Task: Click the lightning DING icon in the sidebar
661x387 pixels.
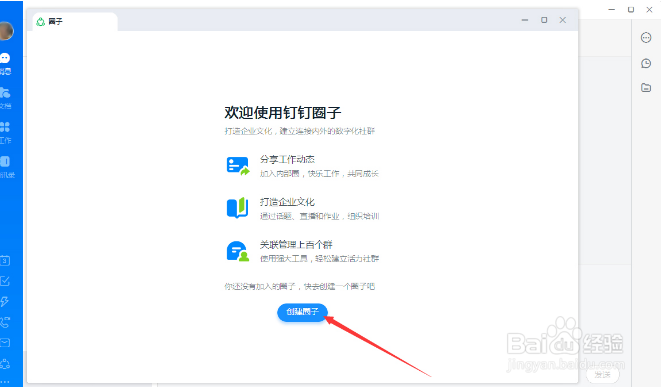Action: 5,301
